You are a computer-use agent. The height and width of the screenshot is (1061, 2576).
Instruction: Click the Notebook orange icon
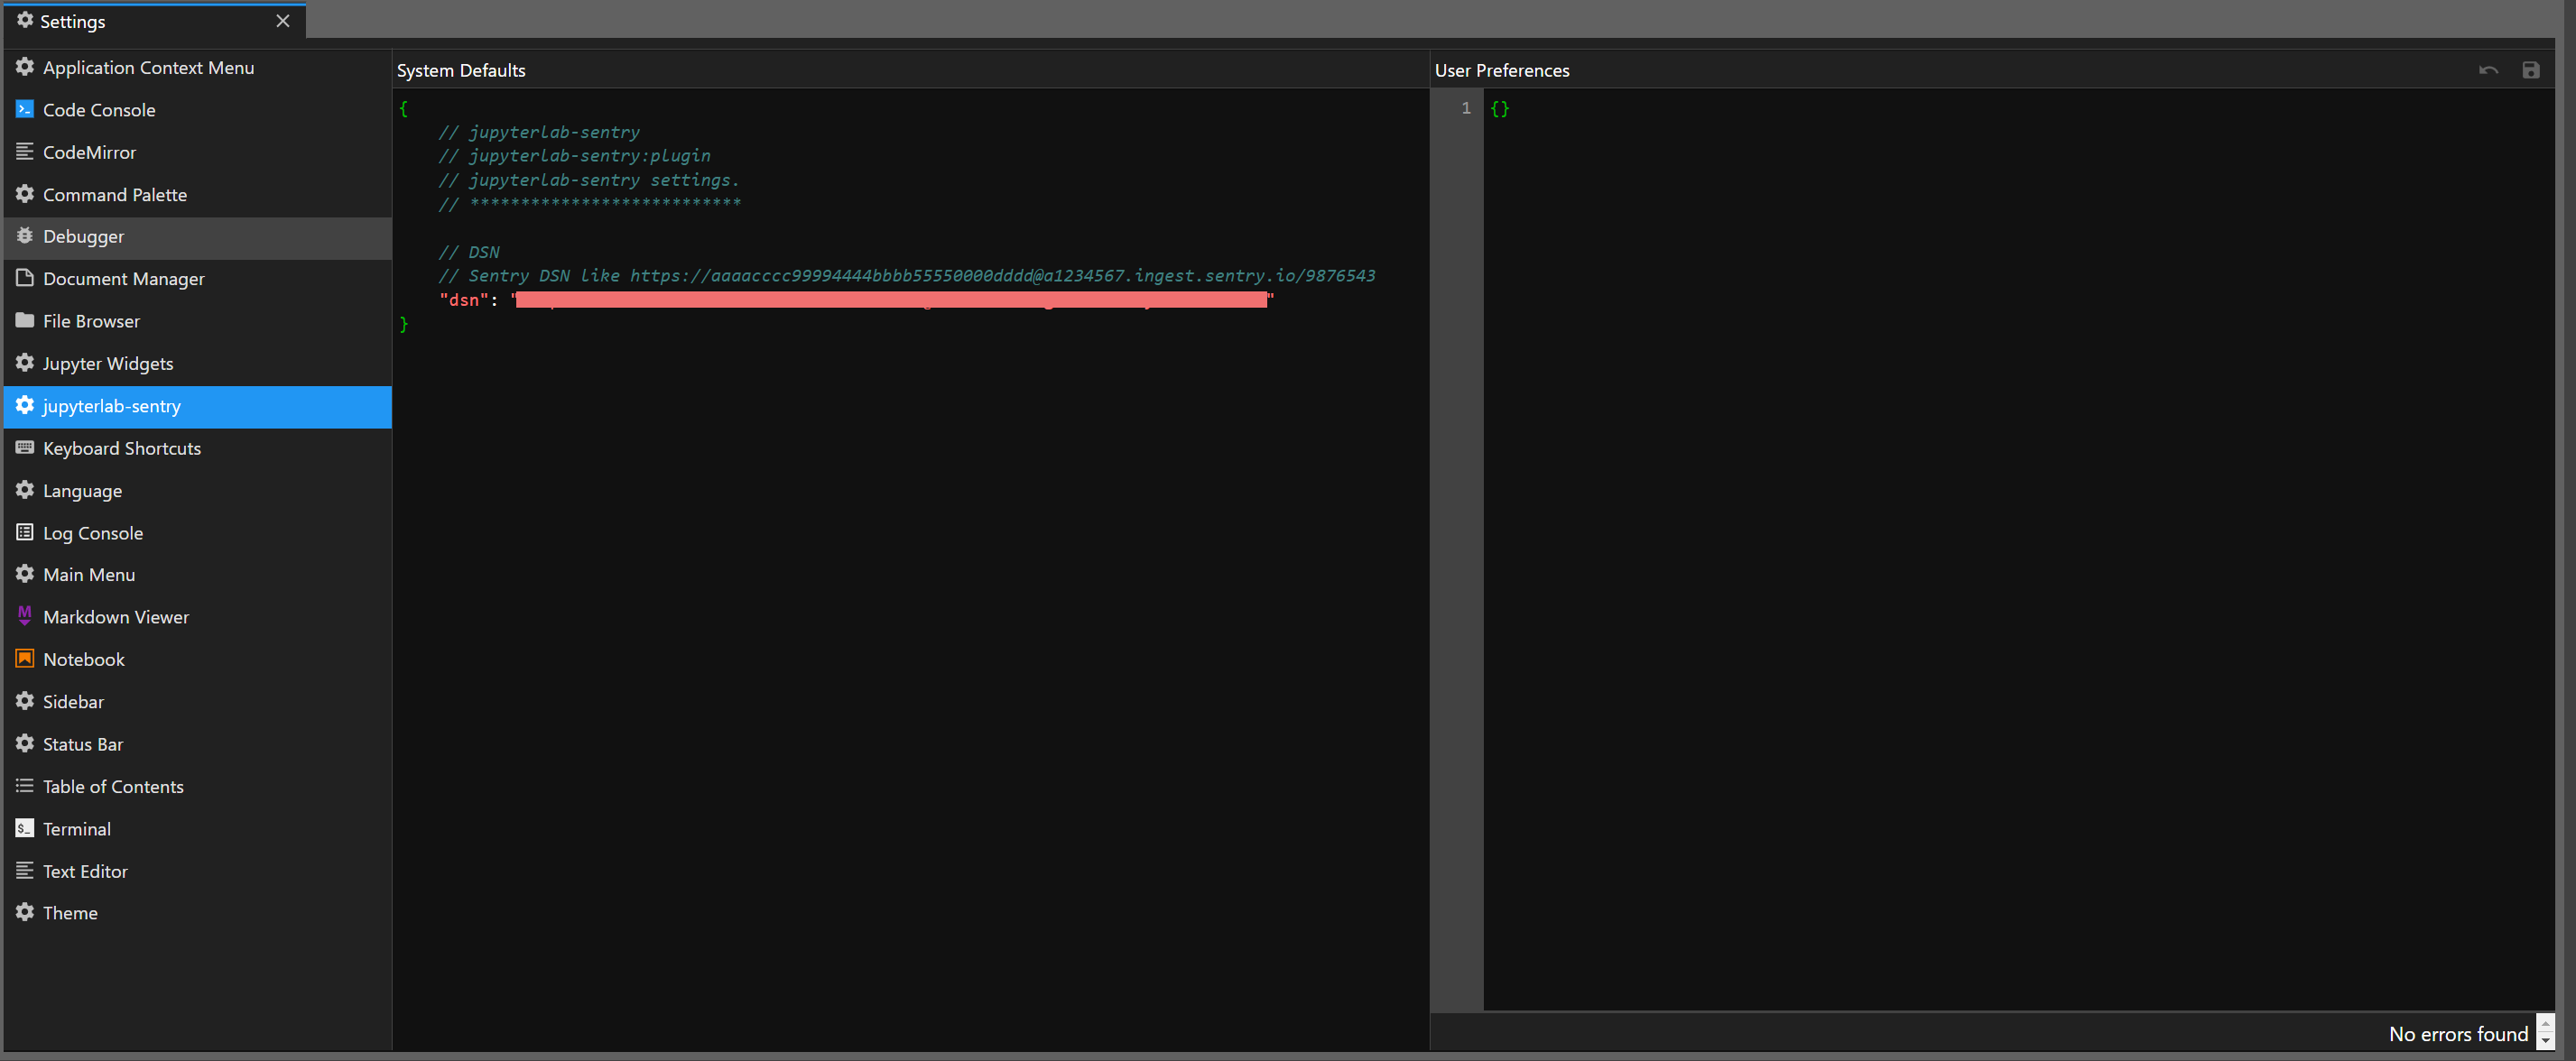point(25,658)
